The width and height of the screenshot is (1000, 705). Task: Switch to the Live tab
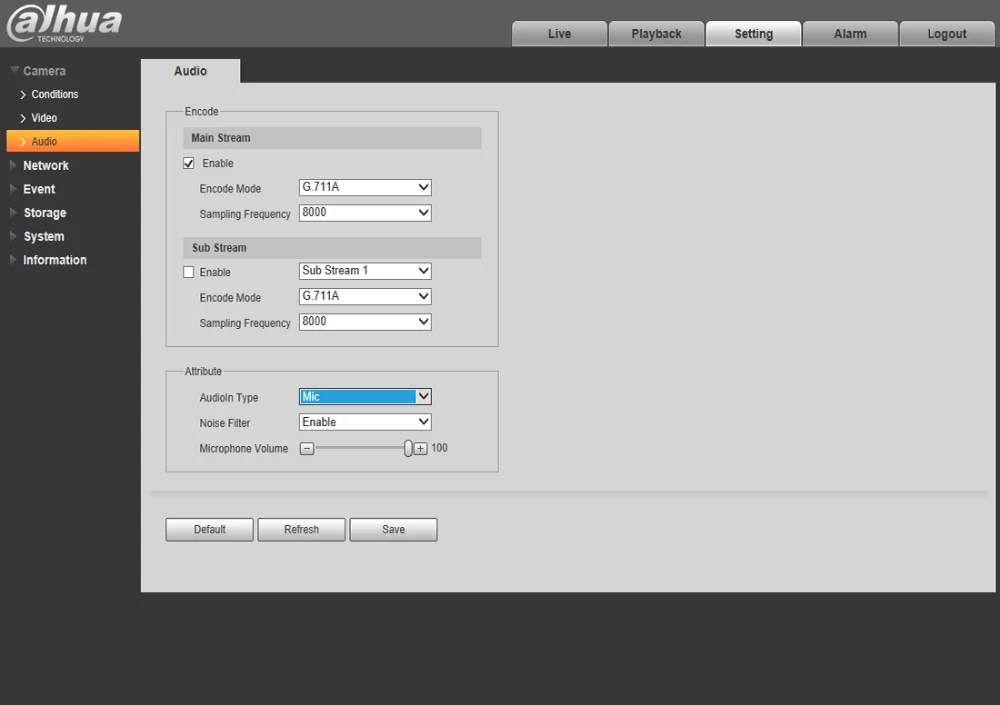(559, 34)
